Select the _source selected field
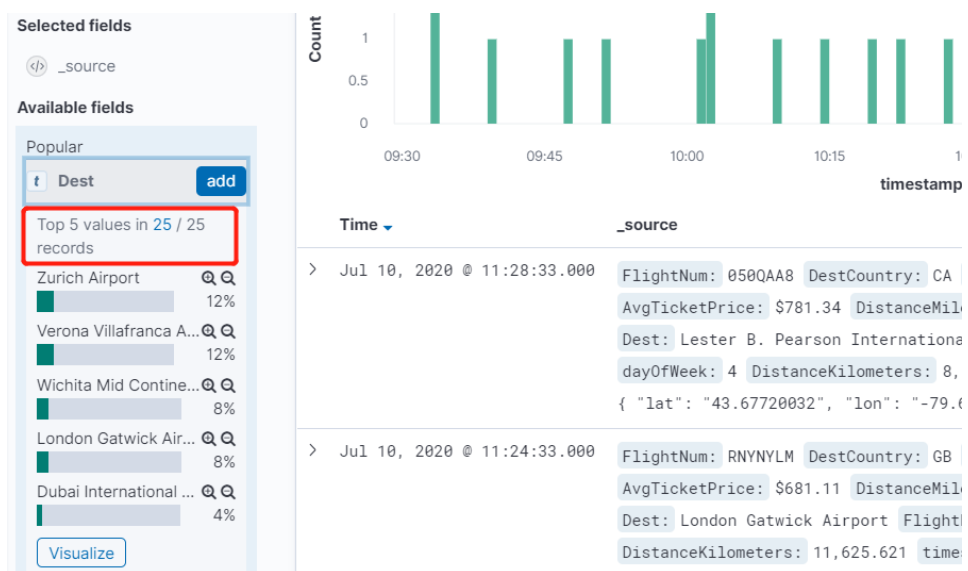Screen dimensions: 968x571 [x=86, y=66]
